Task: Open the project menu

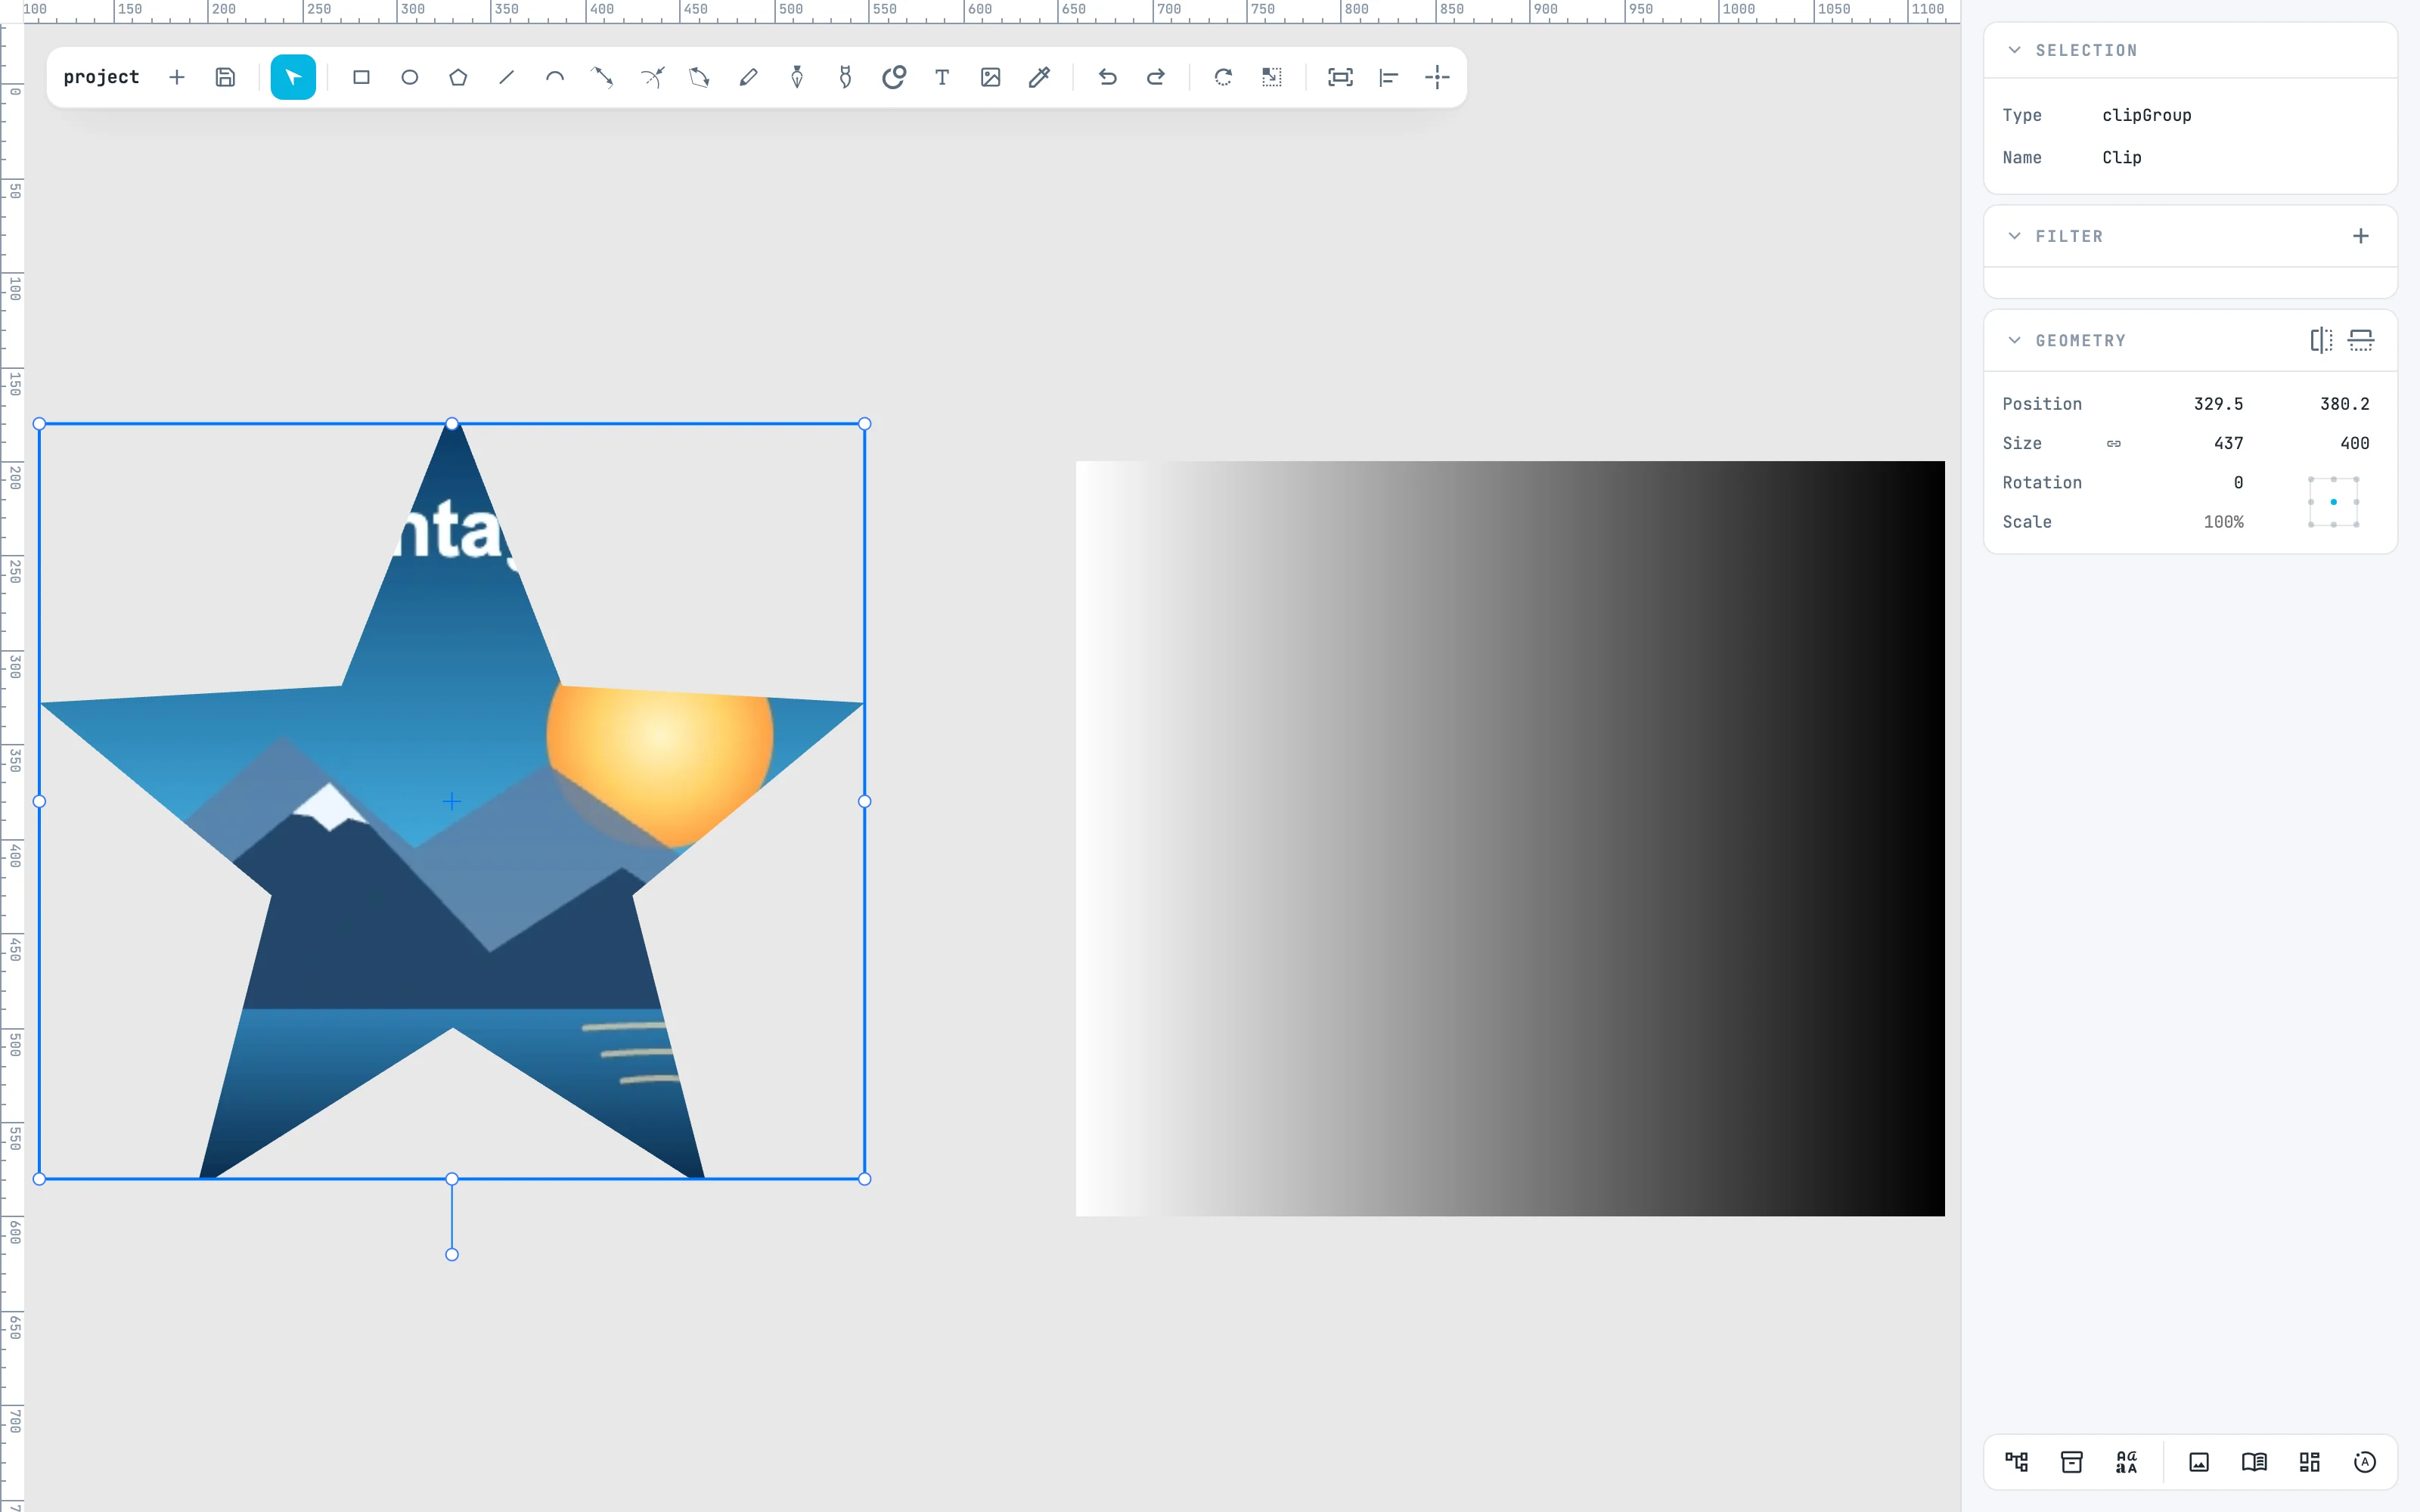Action: (101, 77)
